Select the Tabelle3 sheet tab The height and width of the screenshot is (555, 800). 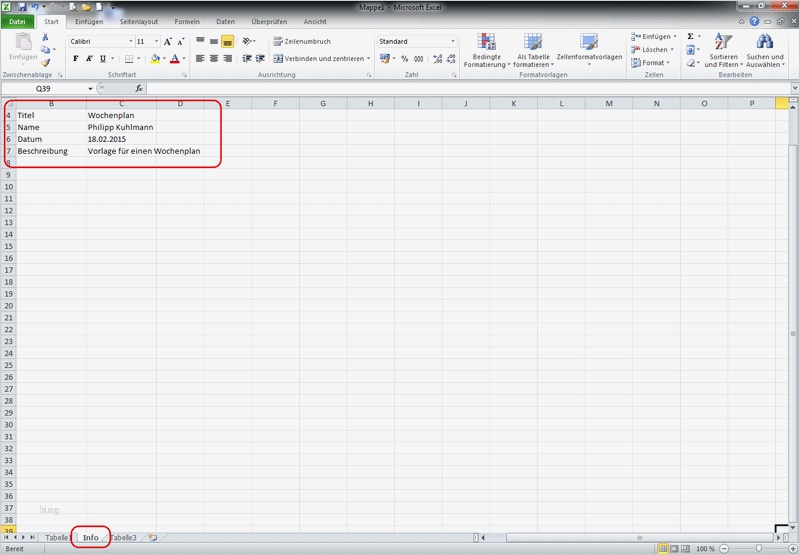point(123,538)
